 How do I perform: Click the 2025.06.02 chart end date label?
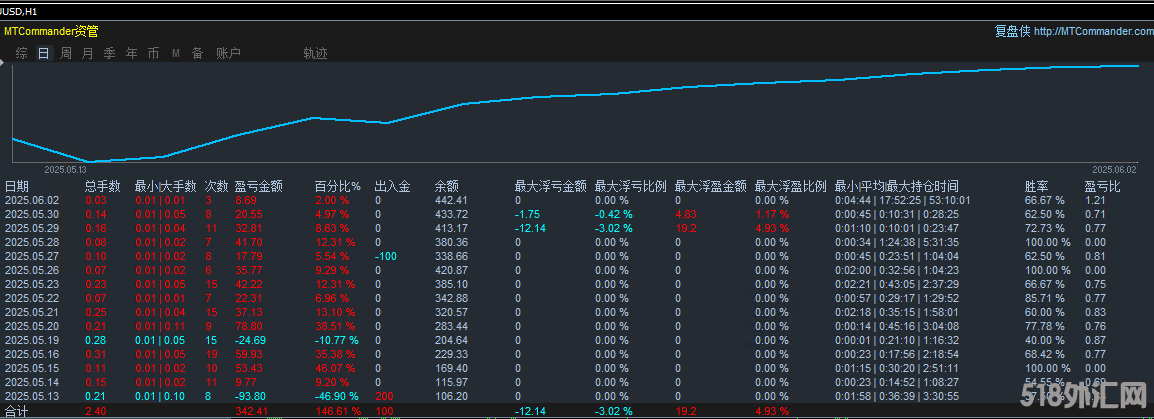pos(1114,169)
